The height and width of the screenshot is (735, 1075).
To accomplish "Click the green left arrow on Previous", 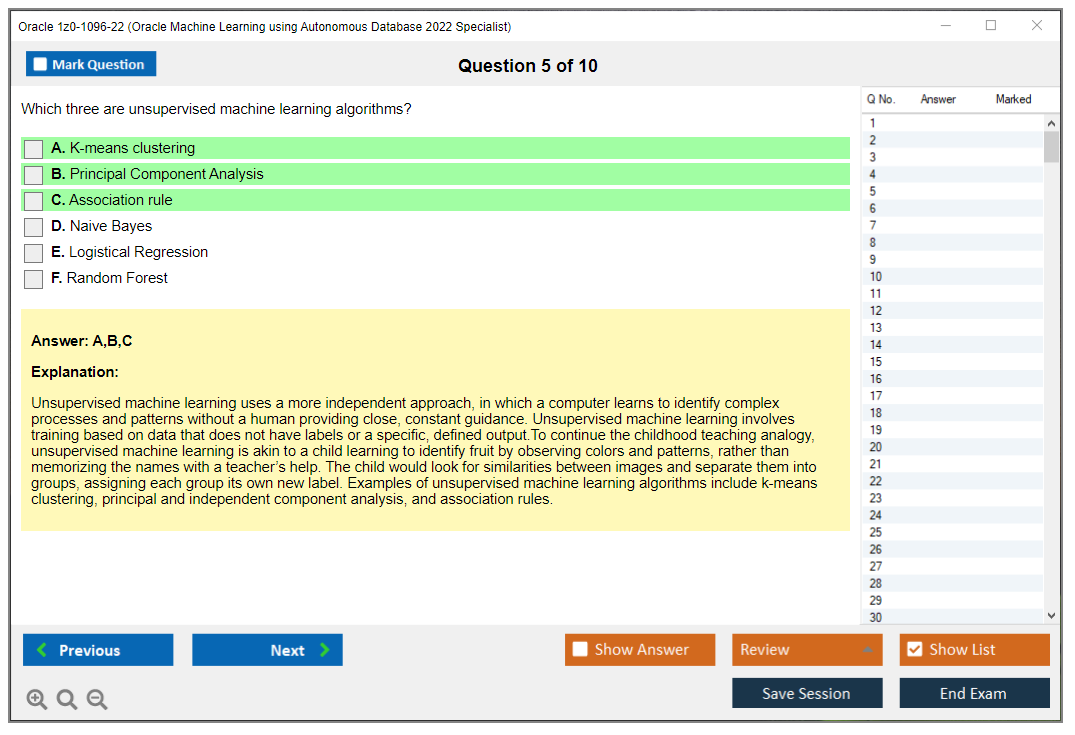I will (x=41, y=650).
